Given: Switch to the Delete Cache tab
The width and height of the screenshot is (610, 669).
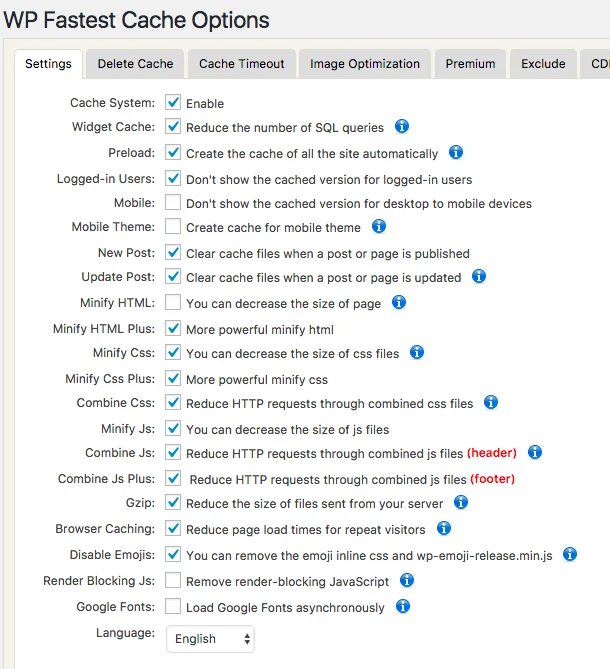Looking at the screenshot, I should [135, 64].
